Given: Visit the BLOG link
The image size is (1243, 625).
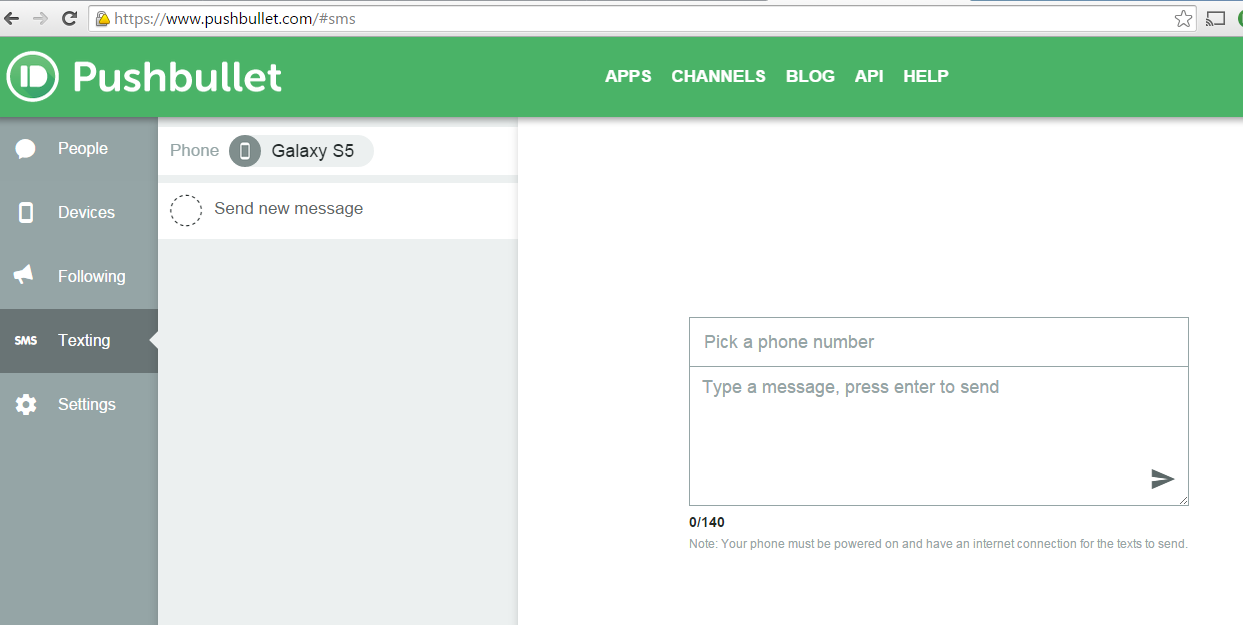Looking at the screenshot, I should 810,76.
